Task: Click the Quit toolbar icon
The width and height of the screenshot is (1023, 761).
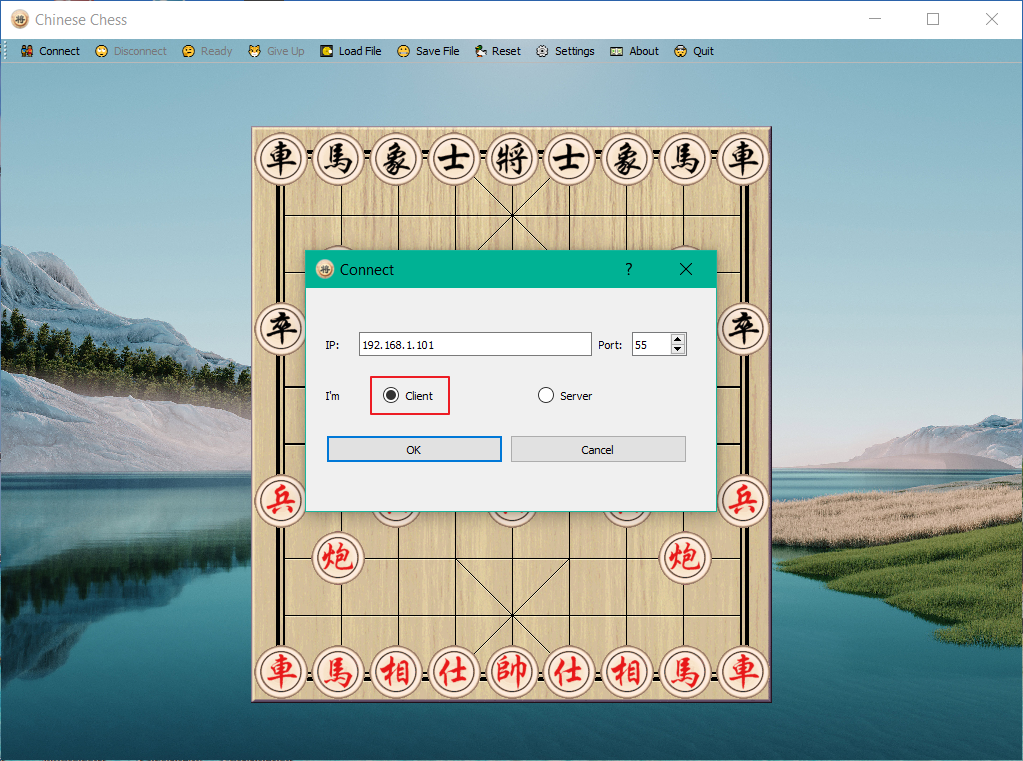Action: pyautogui.click(x=681, y=51)
